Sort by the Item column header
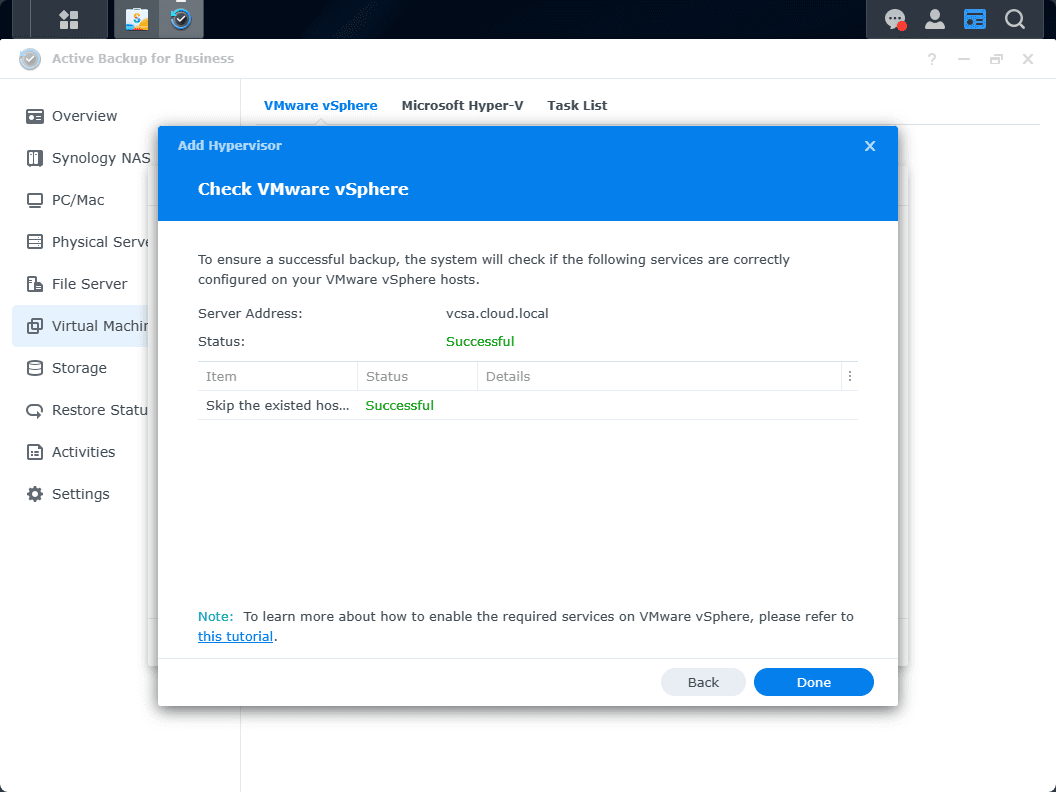 point(277,376)
